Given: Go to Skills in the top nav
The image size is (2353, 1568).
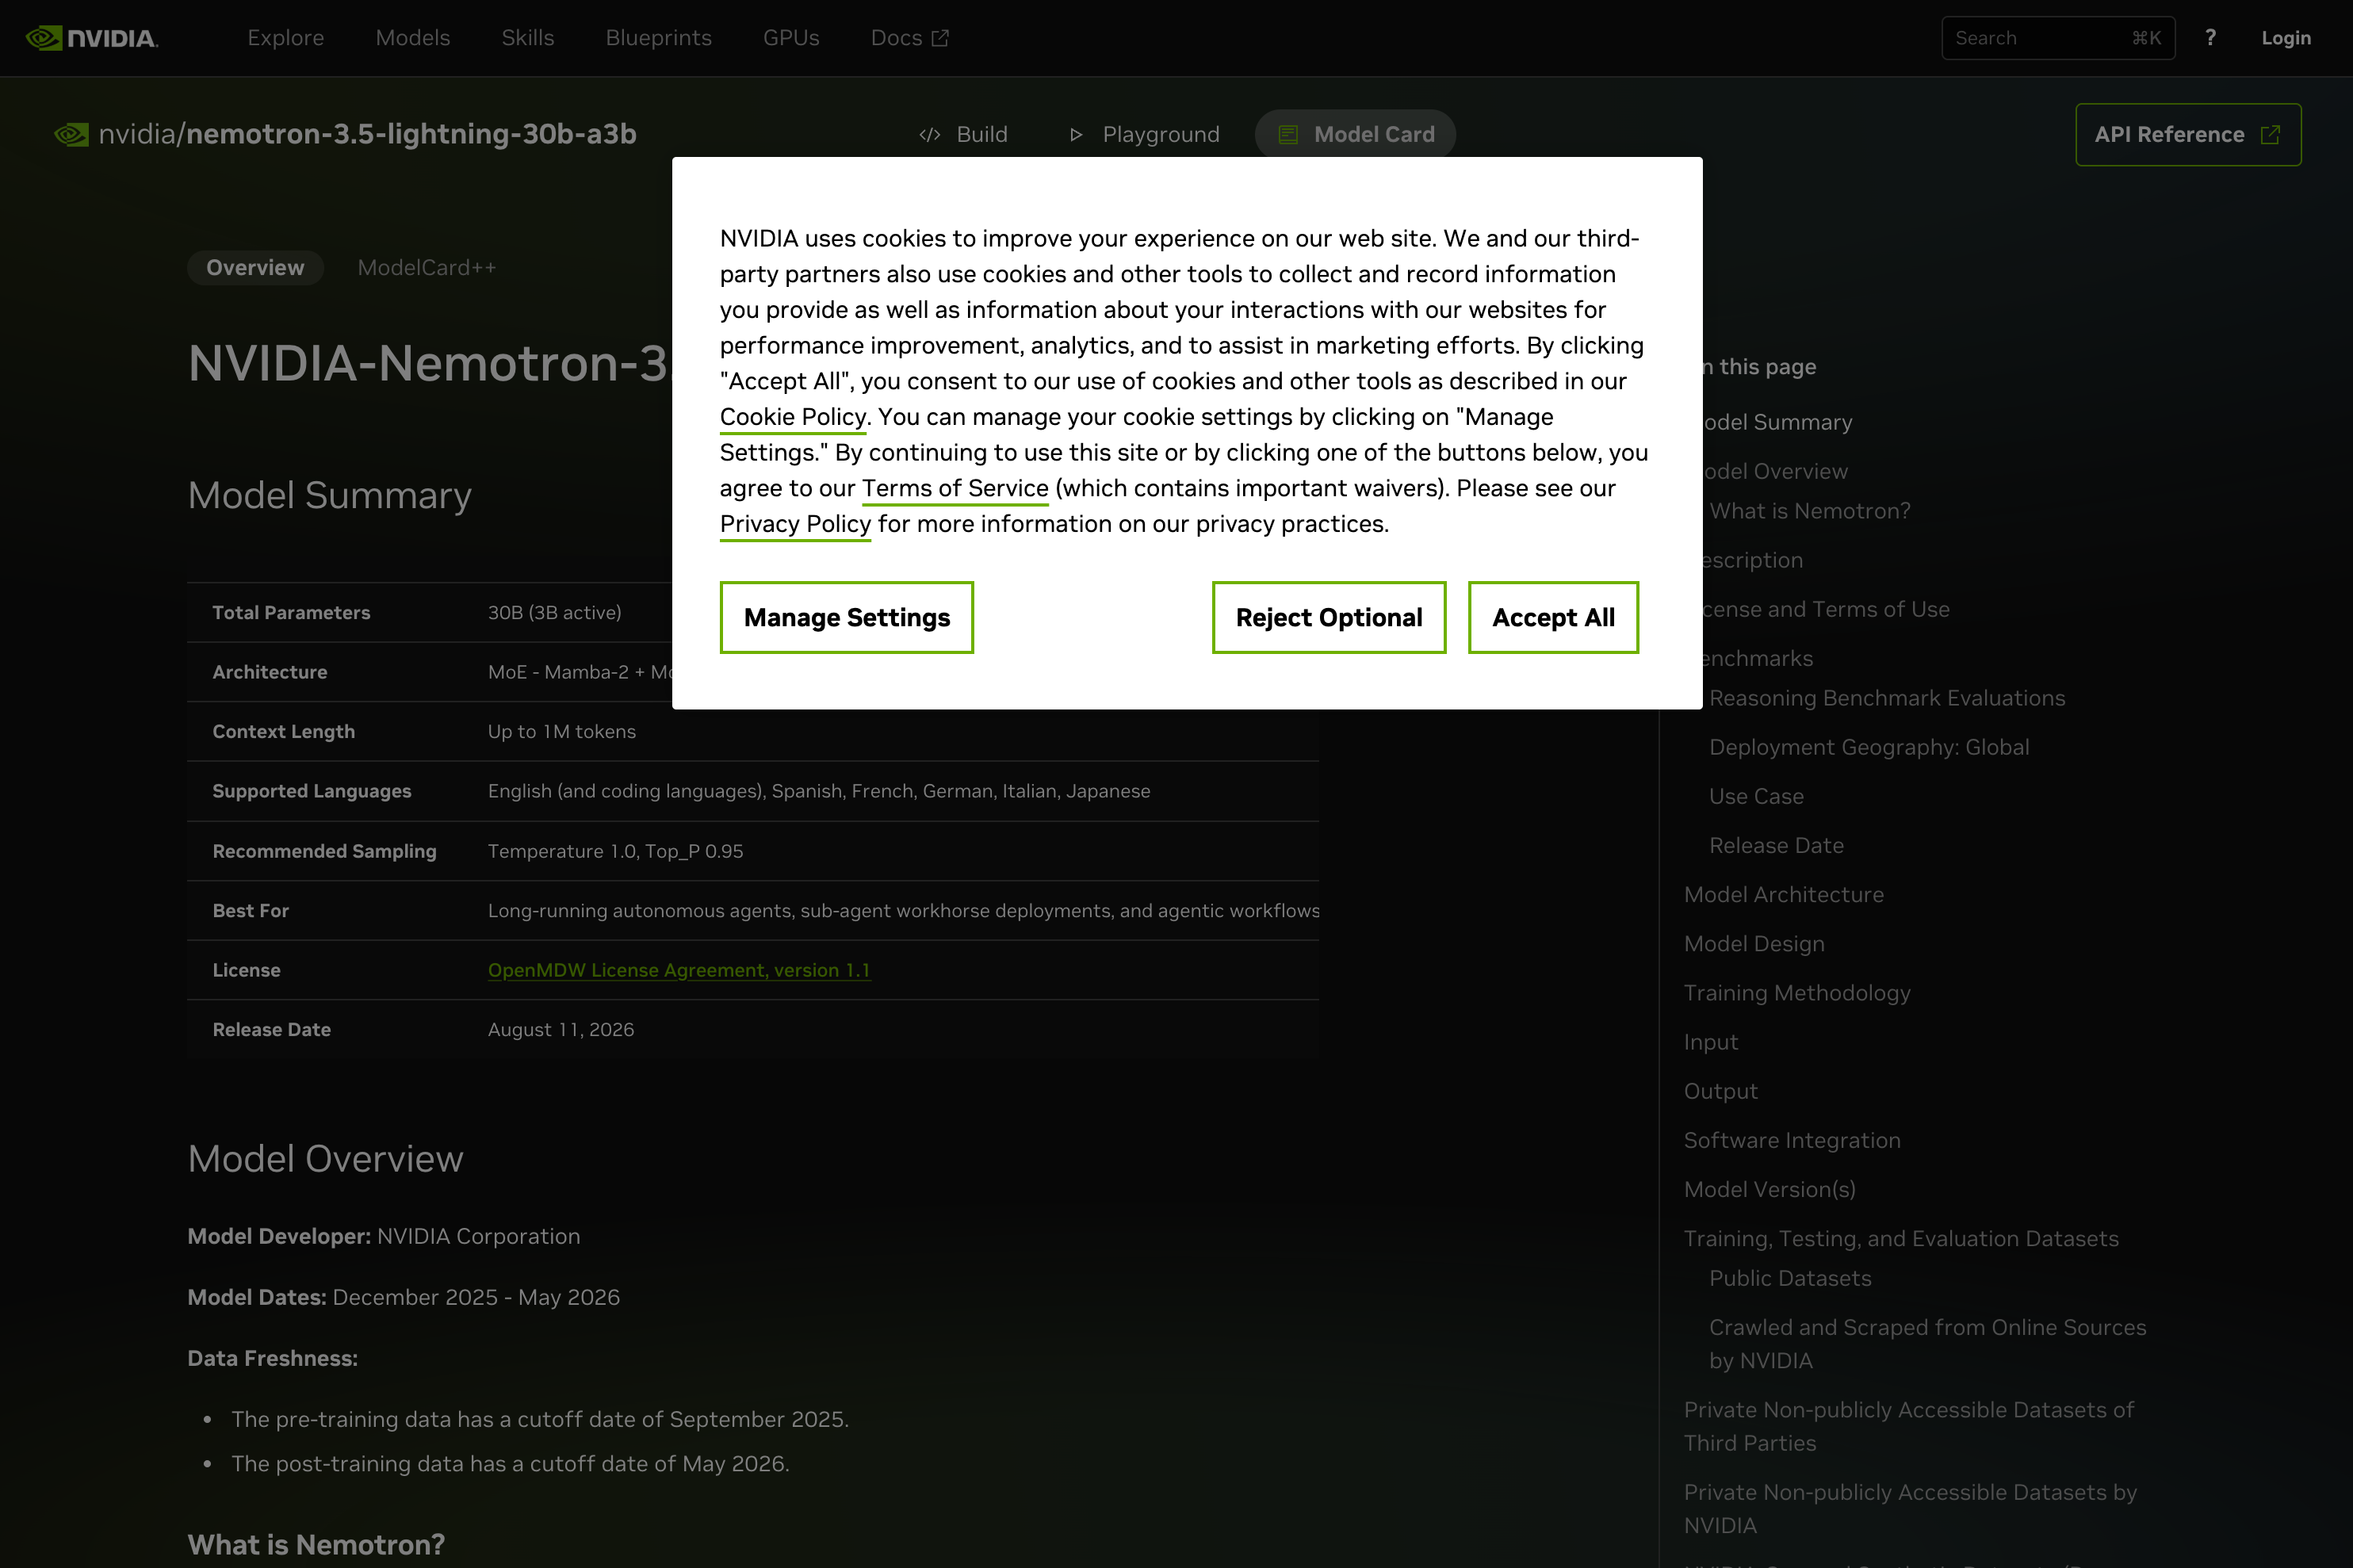Looking at the screenshot, I should 528,38.
